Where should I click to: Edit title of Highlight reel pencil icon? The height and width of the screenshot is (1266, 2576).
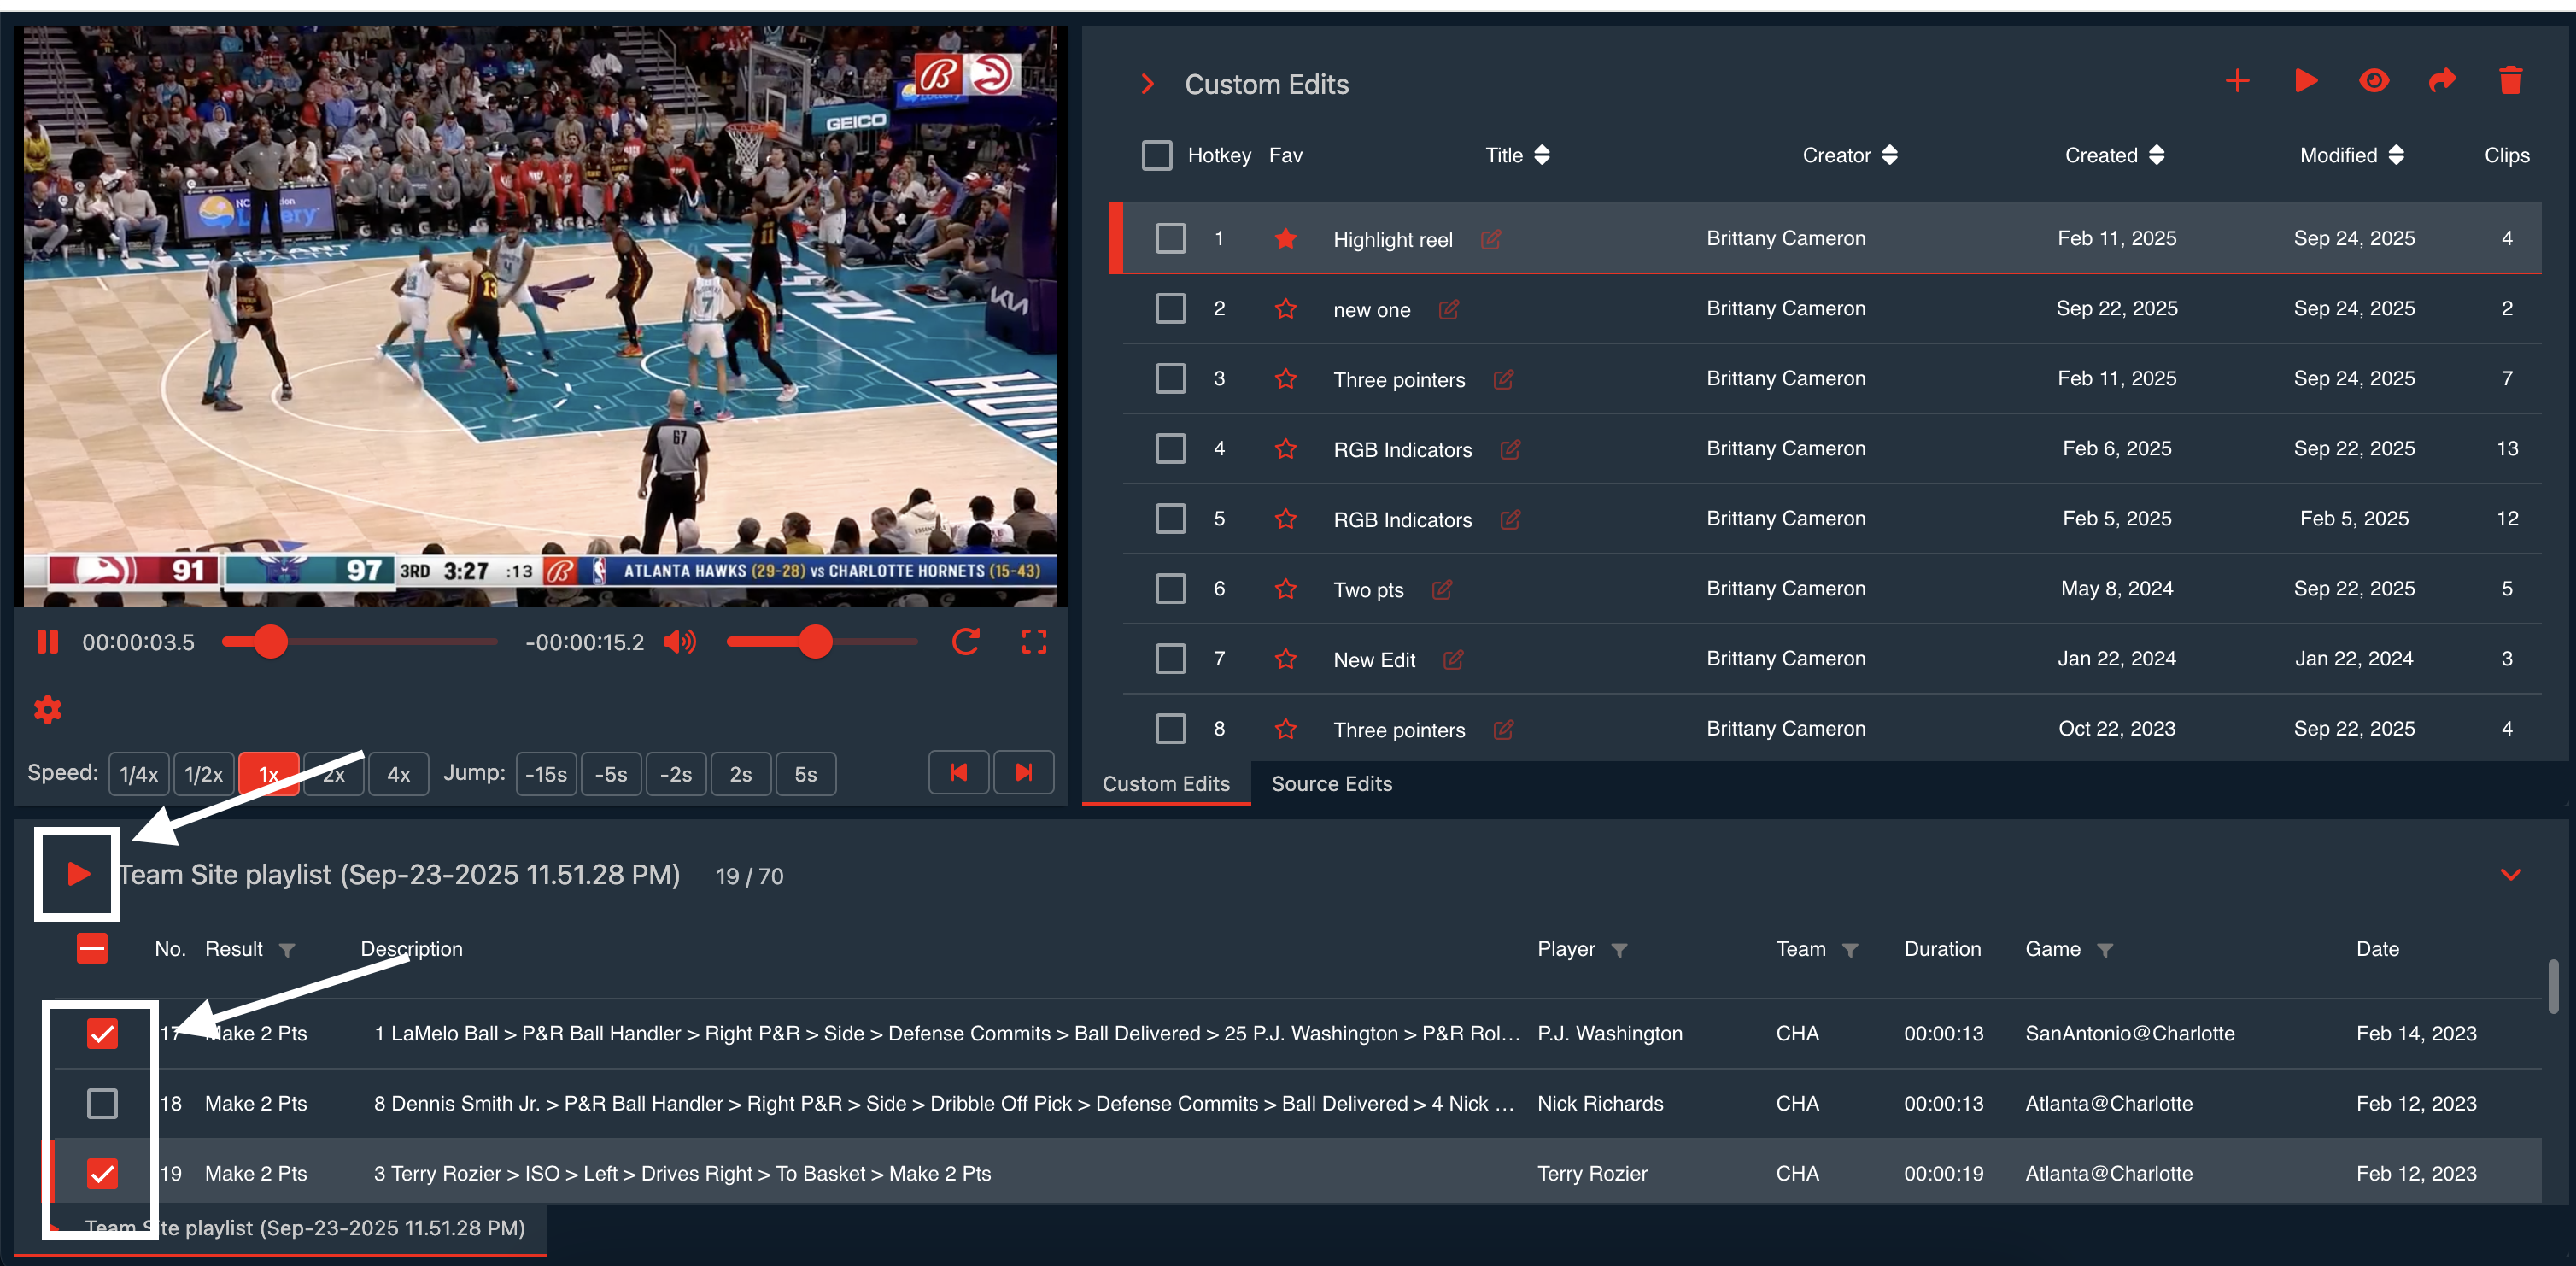click(1490, 239)
